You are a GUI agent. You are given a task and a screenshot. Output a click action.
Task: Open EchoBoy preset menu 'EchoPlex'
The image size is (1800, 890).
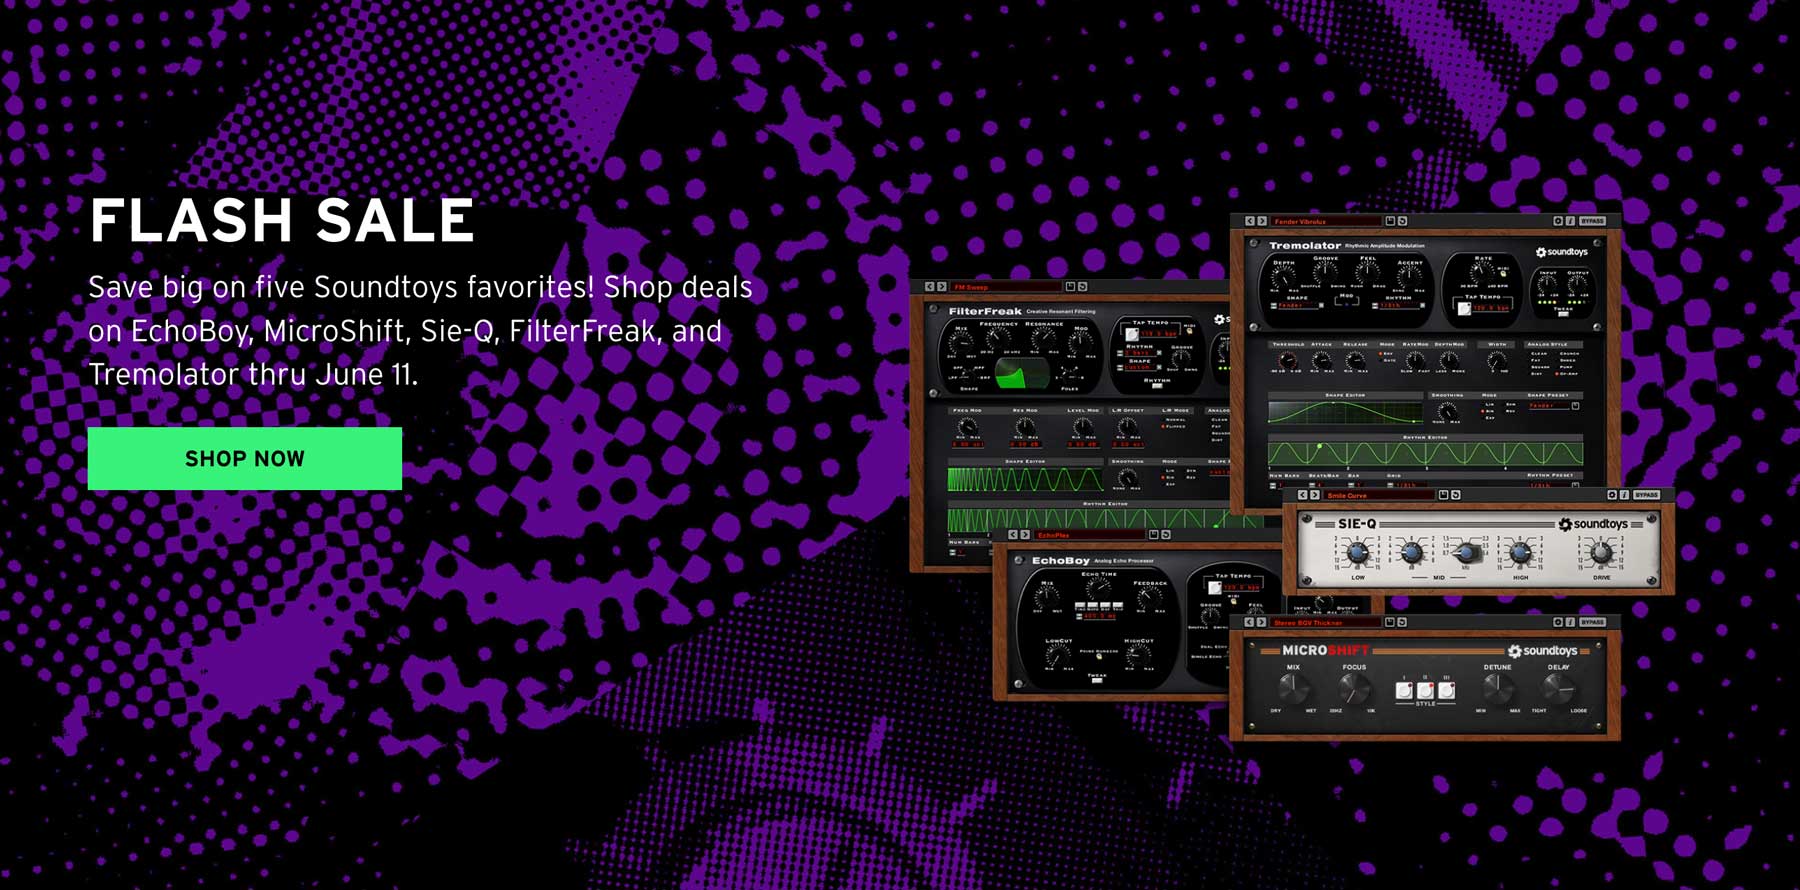[x=1089, y=535]
